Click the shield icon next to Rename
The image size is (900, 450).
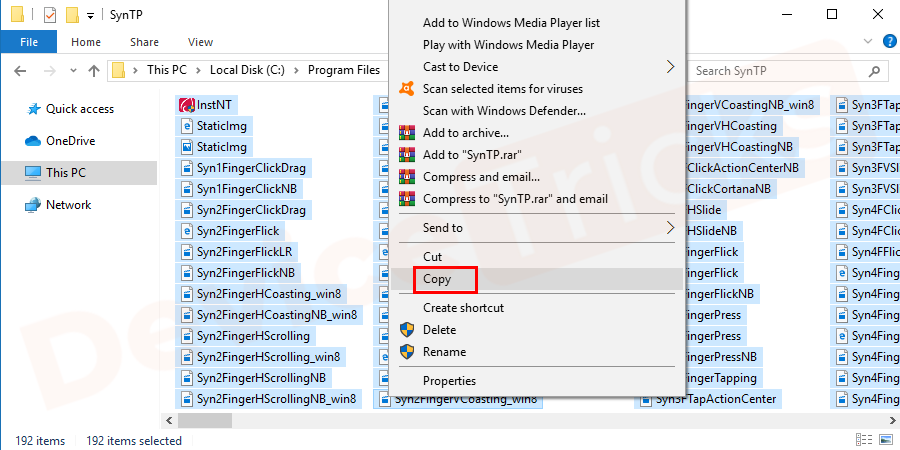tap(407, 351)
